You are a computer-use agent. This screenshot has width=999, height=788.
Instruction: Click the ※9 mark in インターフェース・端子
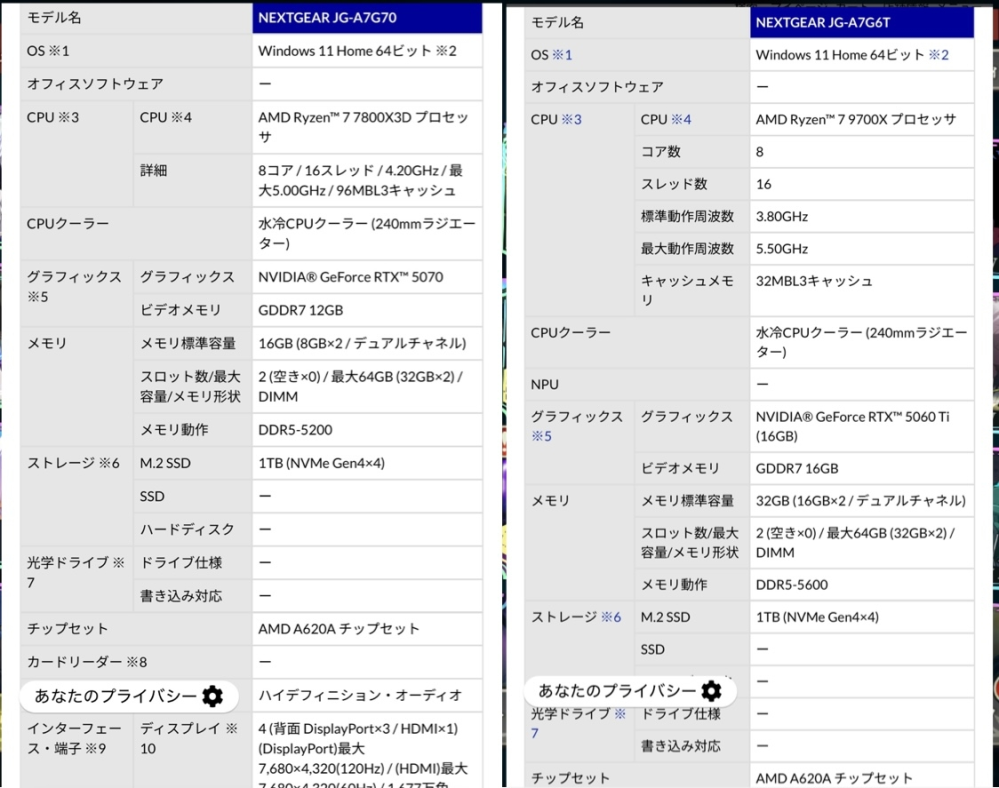[x=96, y=749]
